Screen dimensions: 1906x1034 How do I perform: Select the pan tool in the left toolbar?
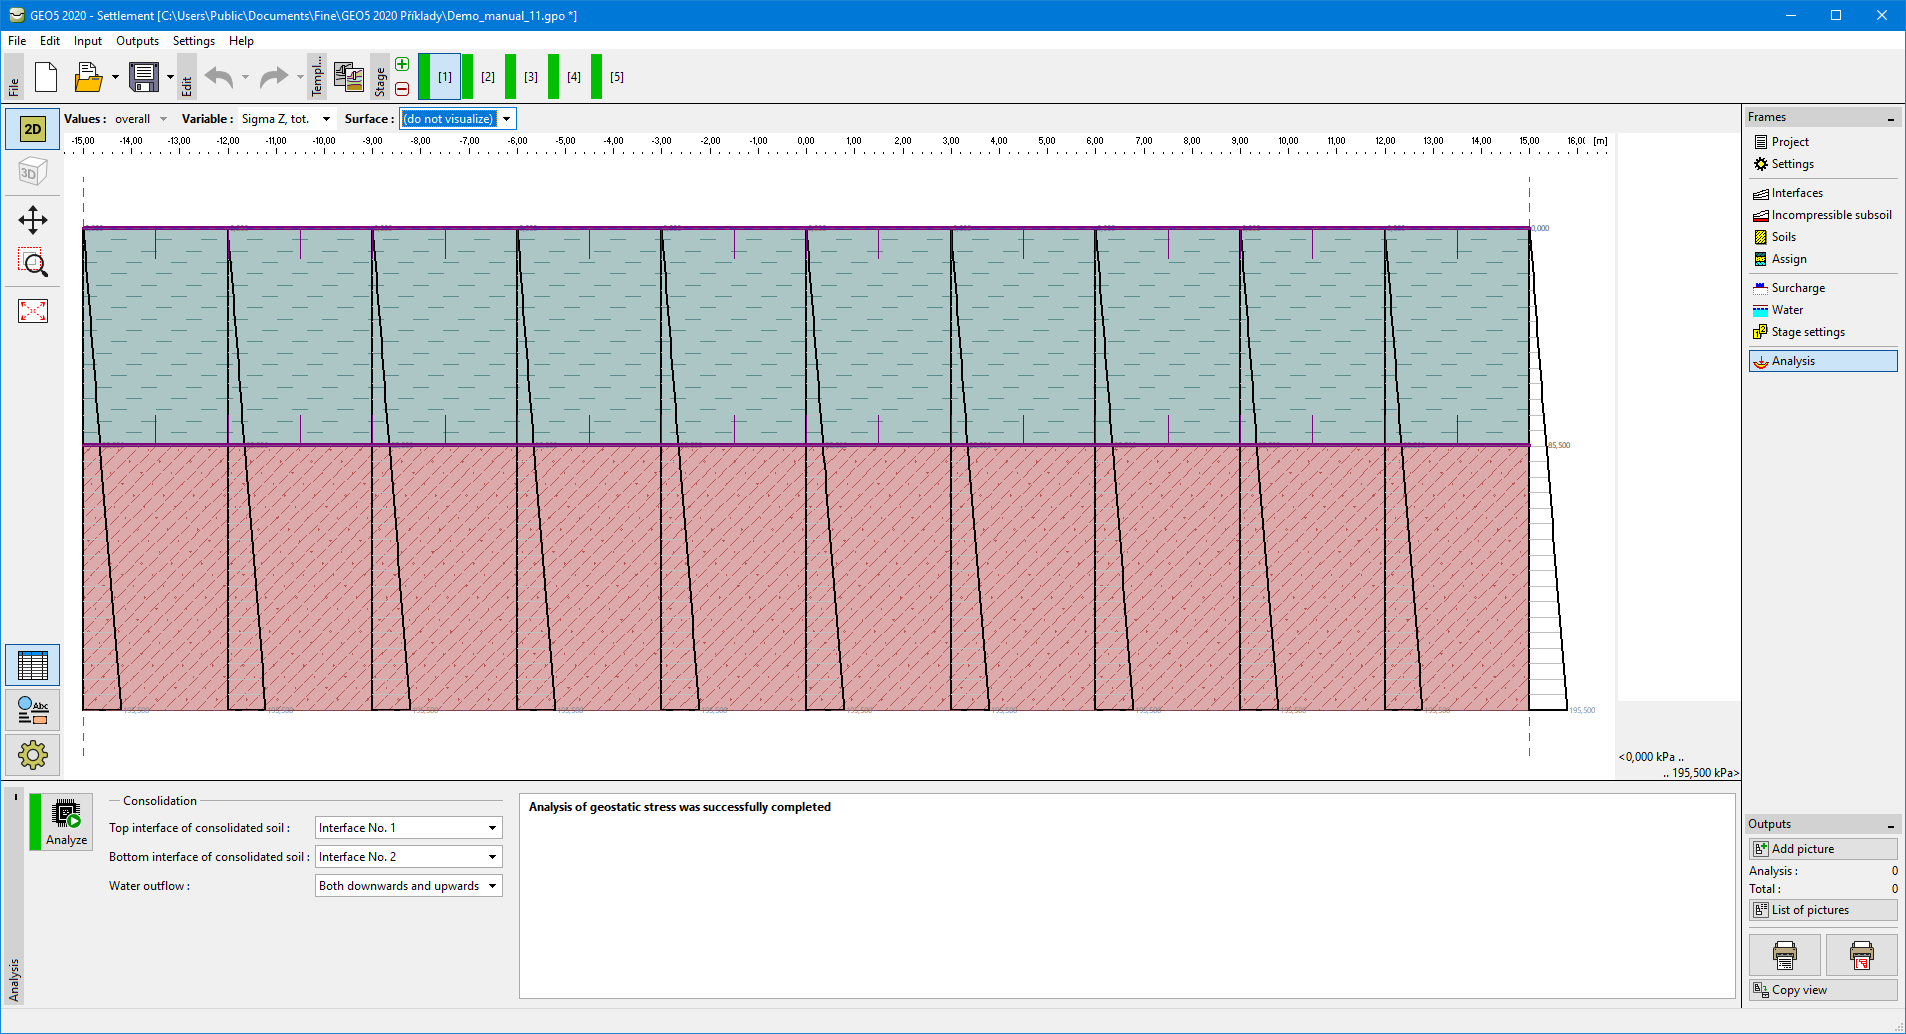pyautogui.click(x=33, y=221)
